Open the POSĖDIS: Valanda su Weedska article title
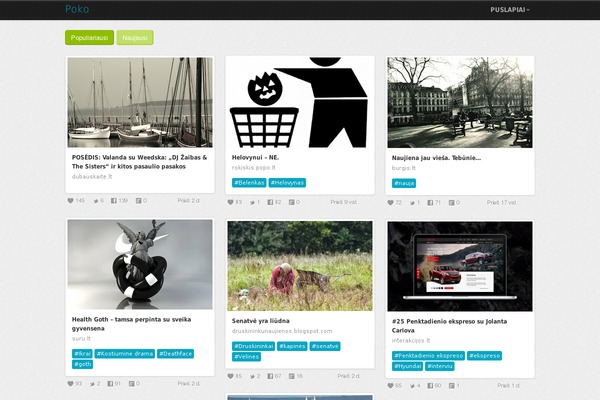The width and height of the screenshot is (600, 400). 139,162
